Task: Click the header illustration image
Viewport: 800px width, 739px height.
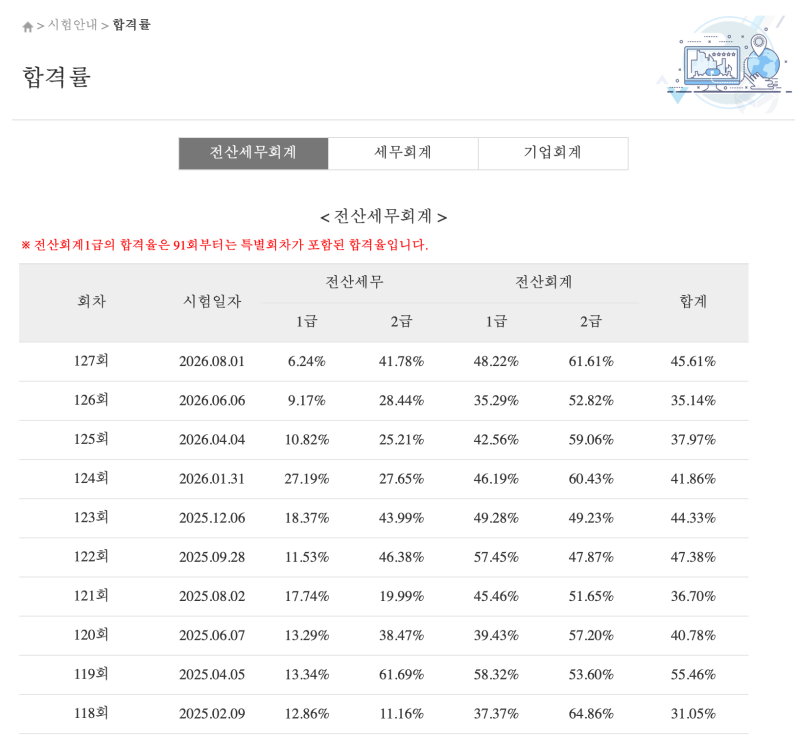Action: pyautogui.click(x=725, y=62)
